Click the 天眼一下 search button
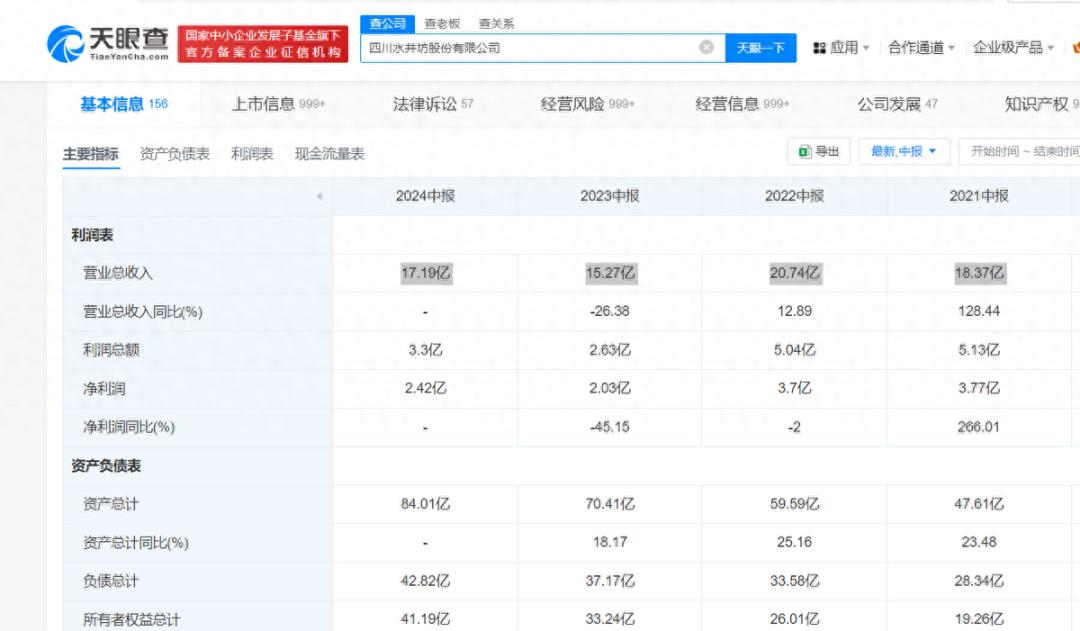This screenshot has width=1080, height=631. tap(760, 48)
